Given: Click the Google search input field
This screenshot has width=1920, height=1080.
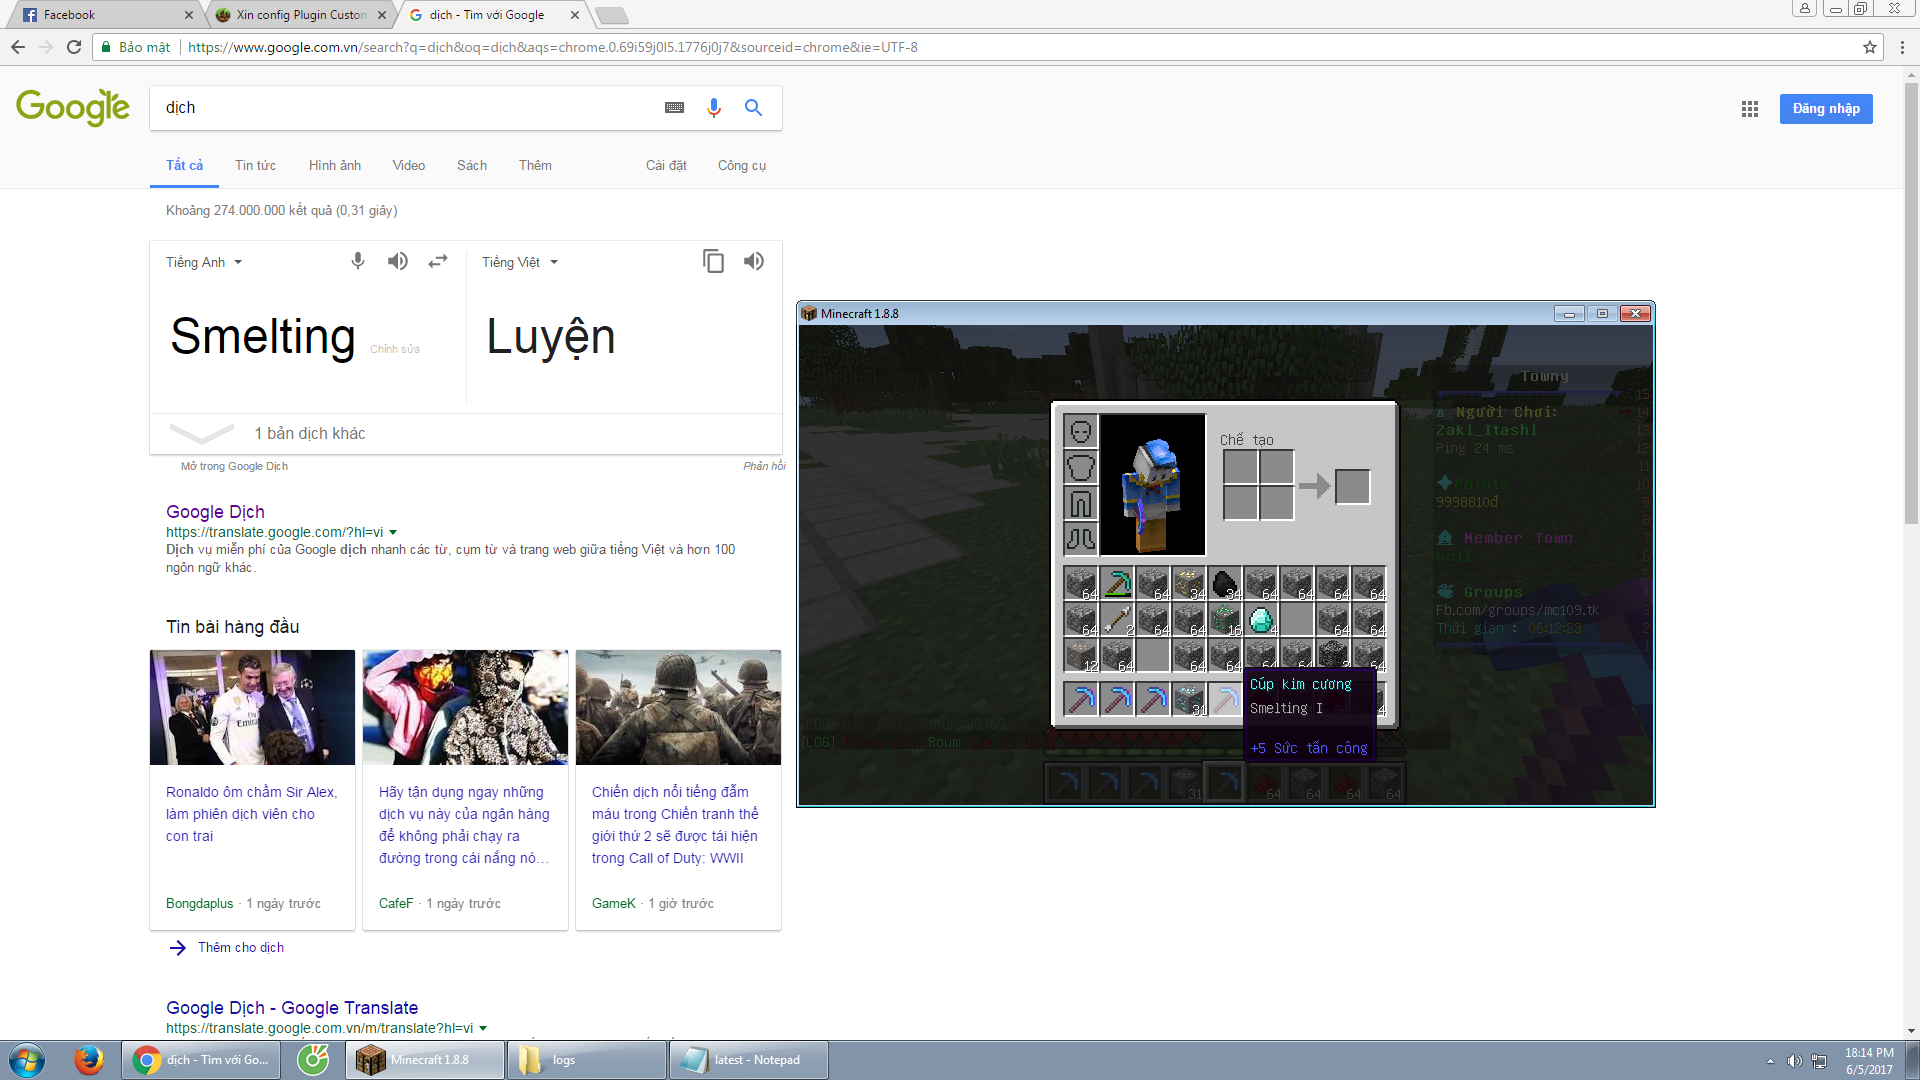Looking at the screenshot, I should pyautogui.click(x=400, y=108).
